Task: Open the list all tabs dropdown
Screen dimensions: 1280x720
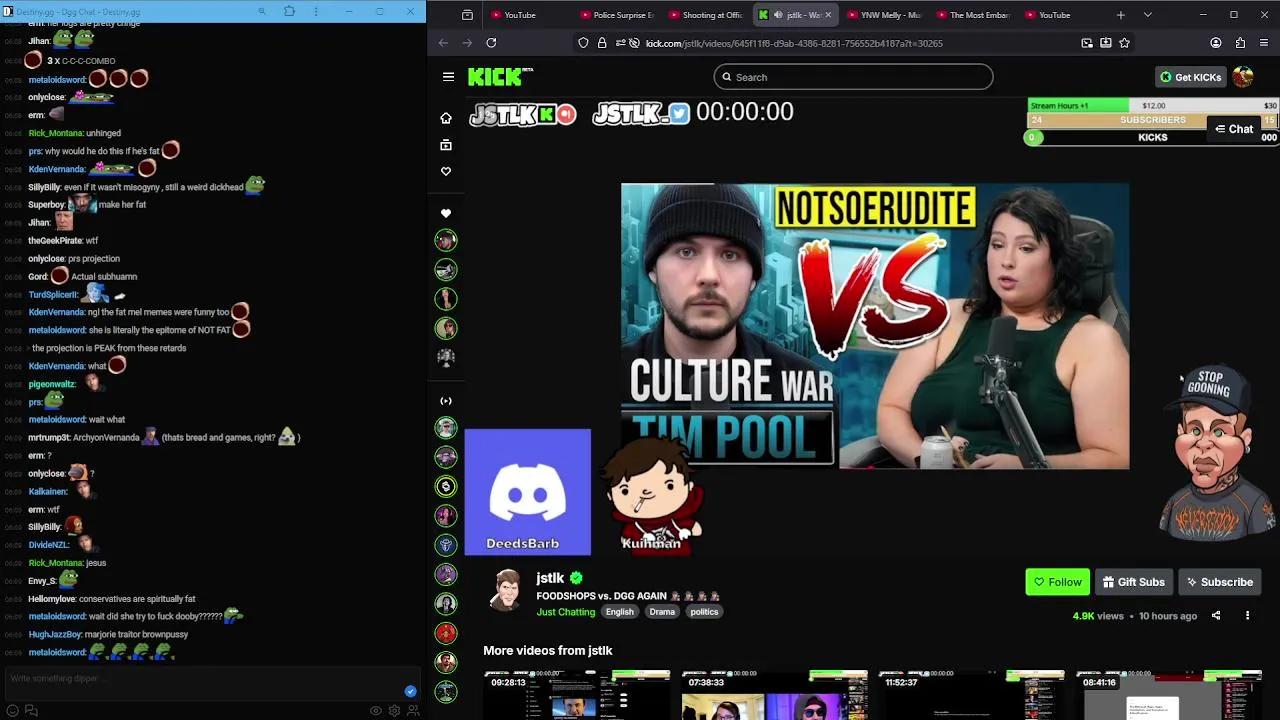Action: pos(1147,15)
